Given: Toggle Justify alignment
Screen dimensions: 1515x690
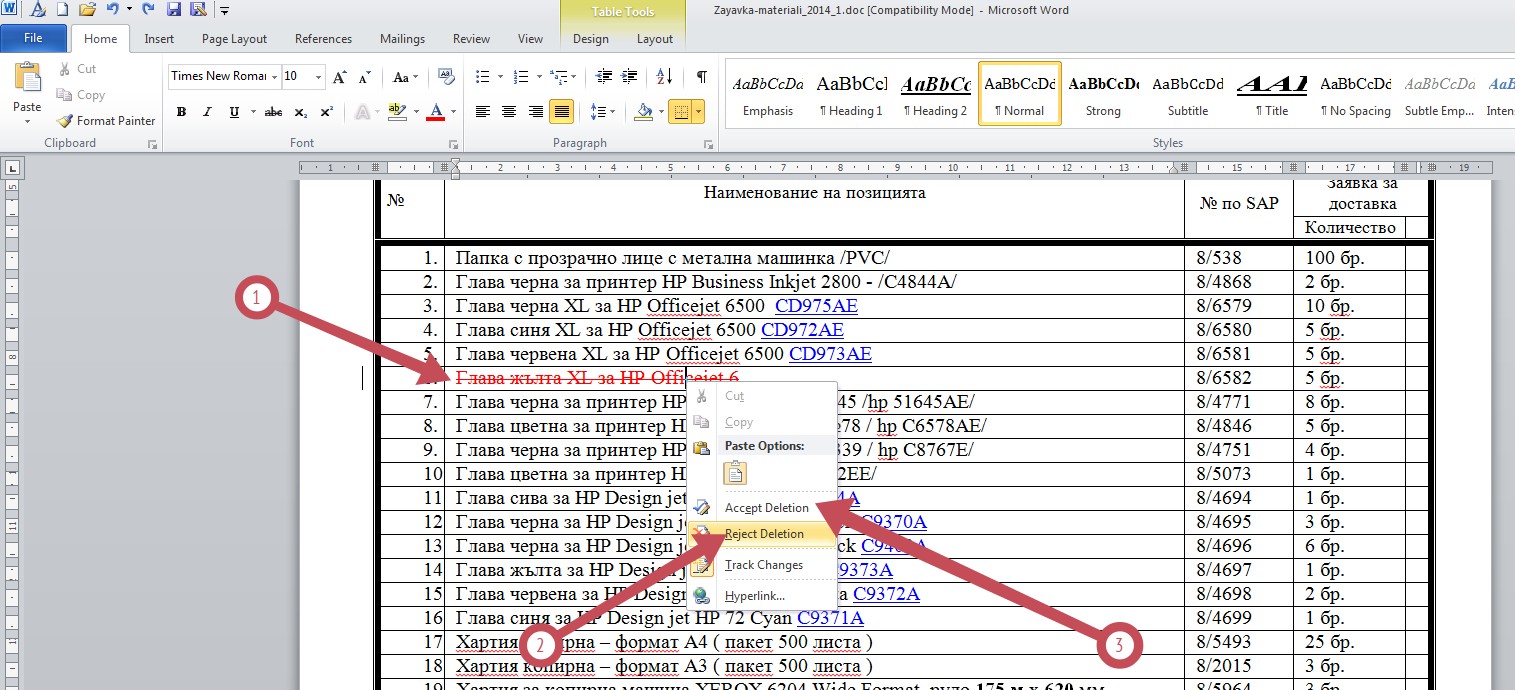Looking at the screenshot, I should coord(561,112).
